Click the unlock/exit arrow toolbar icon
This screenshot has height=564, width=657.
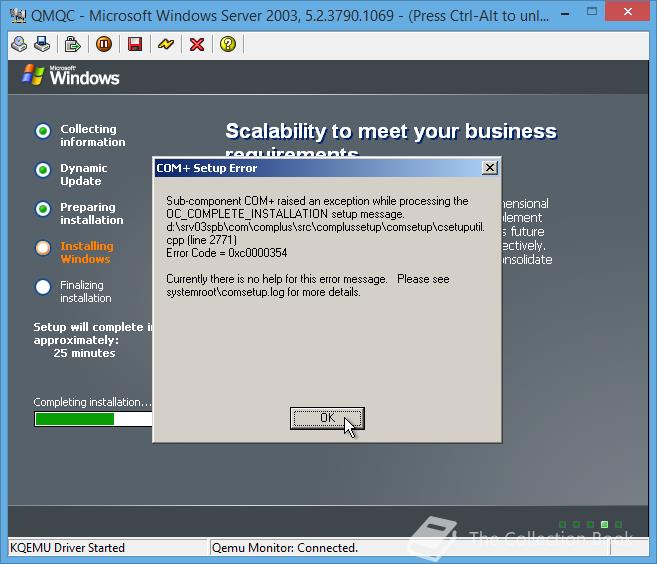coord(72,44)
